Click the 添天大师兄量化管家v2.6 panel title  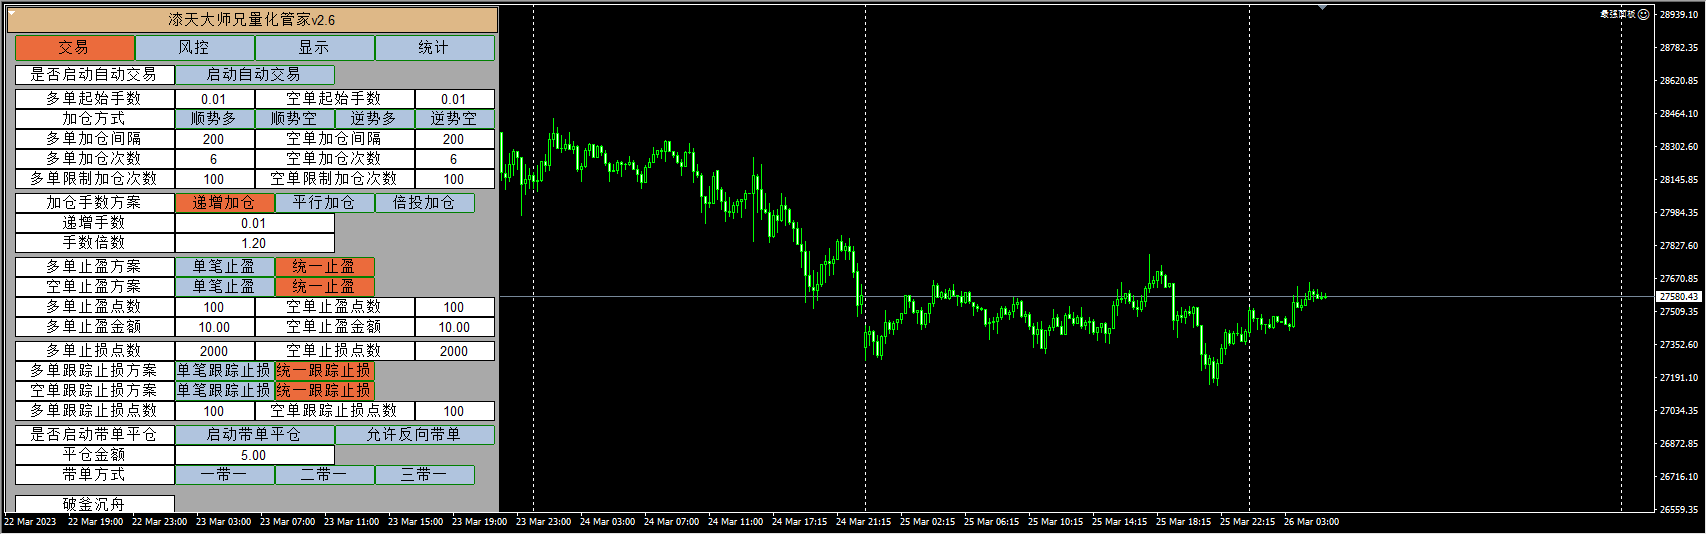[252, 20]
